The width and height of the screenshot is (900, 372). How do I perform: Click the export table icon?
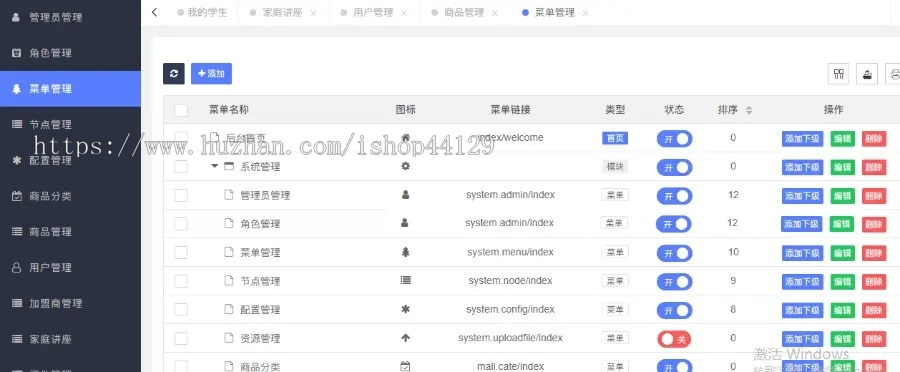(867, 73)
